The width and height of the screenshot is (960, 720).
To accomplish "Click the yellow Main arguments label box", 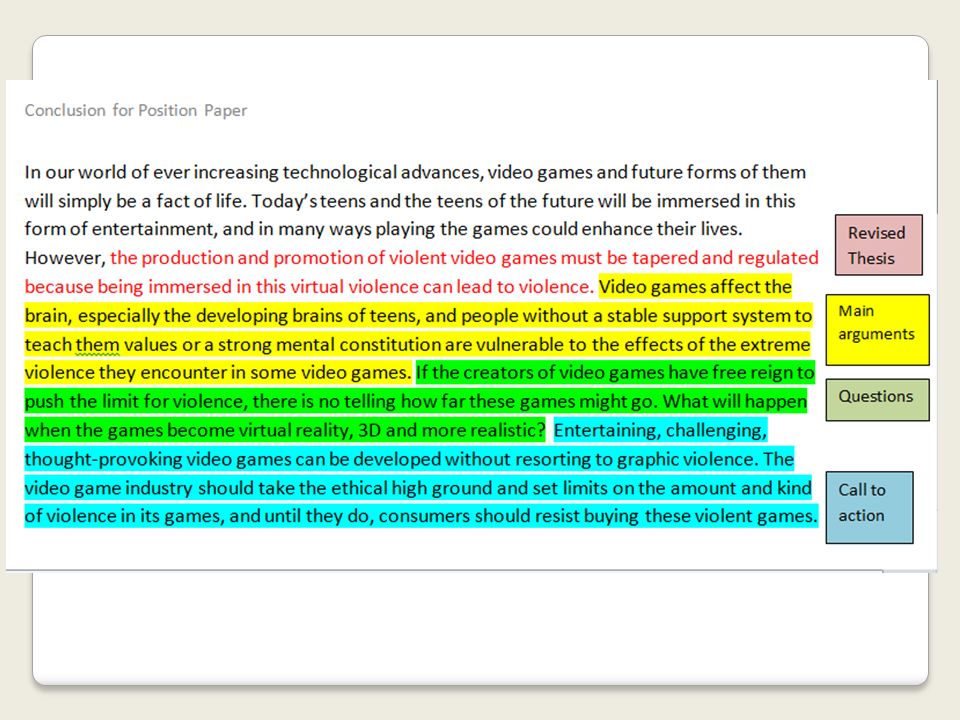I will point(877,330).
